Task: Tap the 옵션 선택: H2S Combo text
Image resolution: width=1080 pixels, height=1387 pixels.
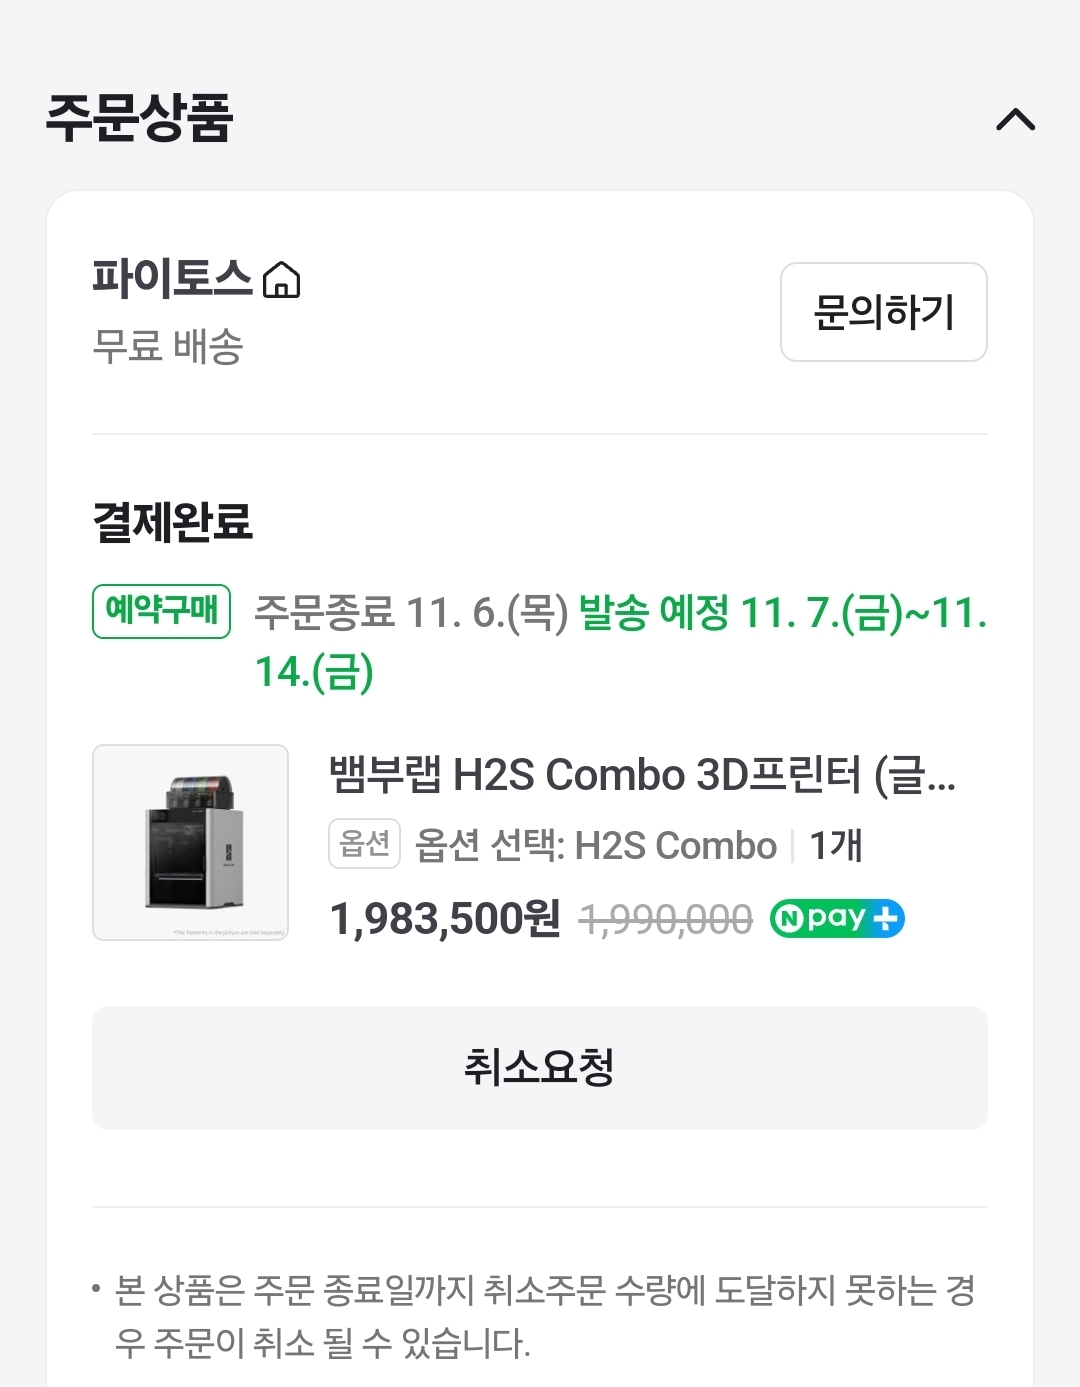Action: [595, 846]
